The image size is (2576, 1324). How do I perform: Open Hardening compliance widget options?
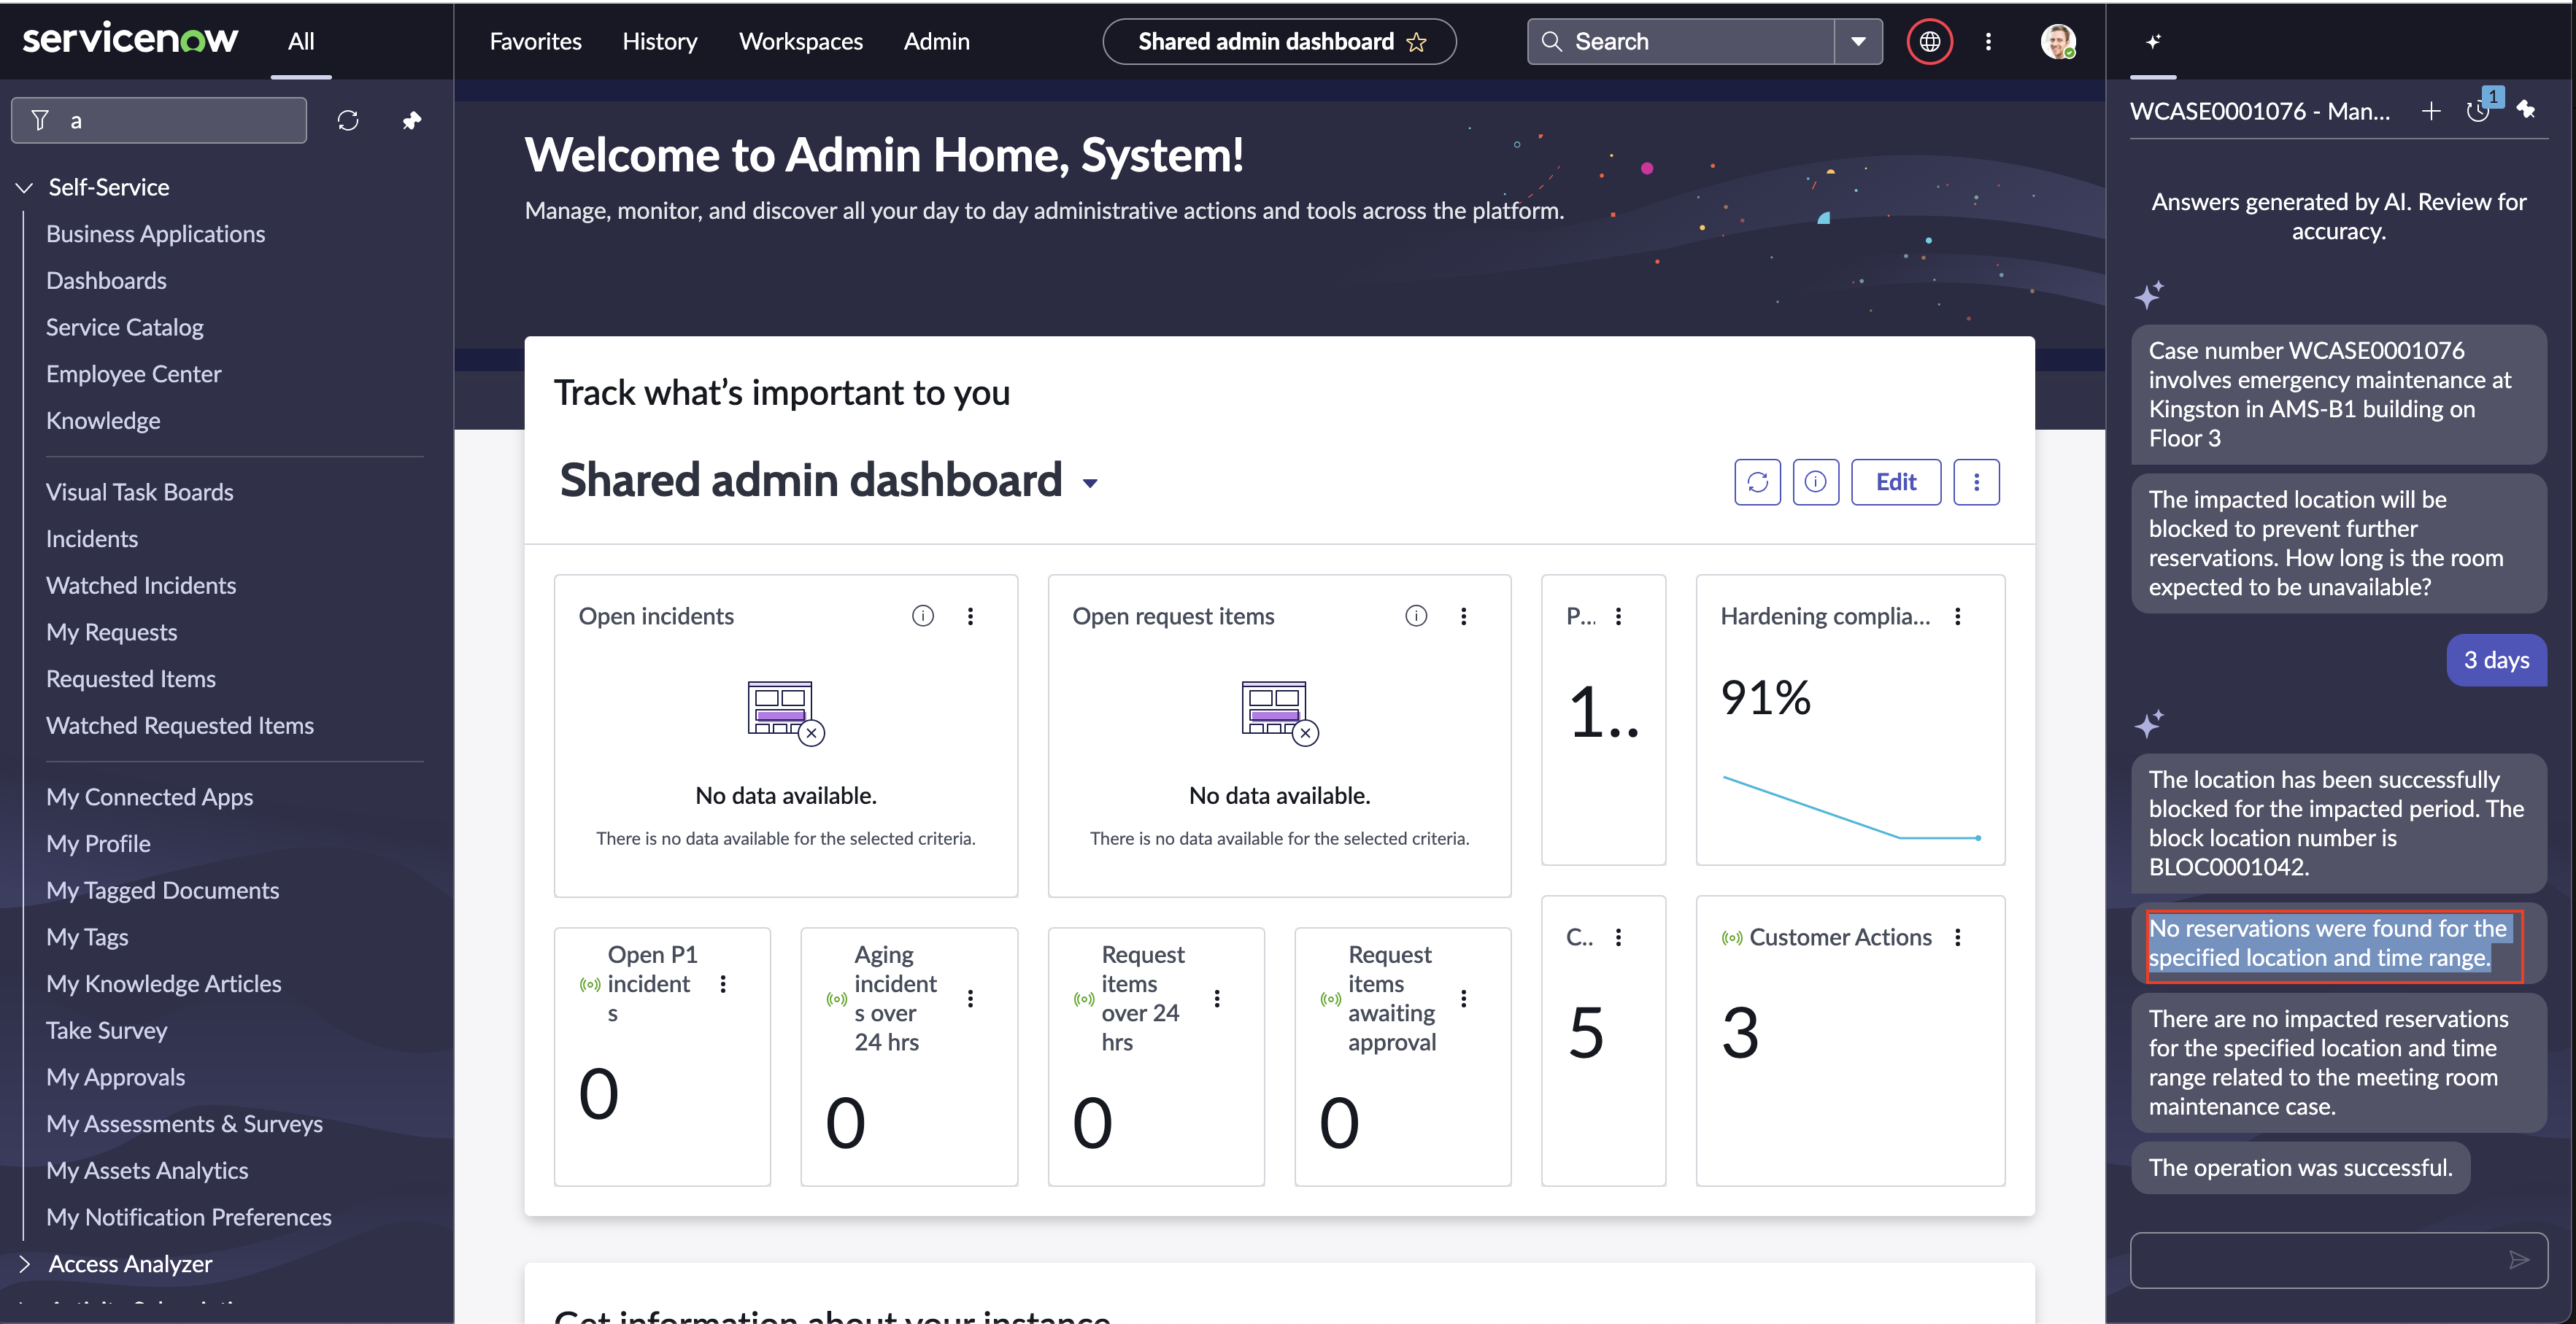click(x=1958, y=616)
